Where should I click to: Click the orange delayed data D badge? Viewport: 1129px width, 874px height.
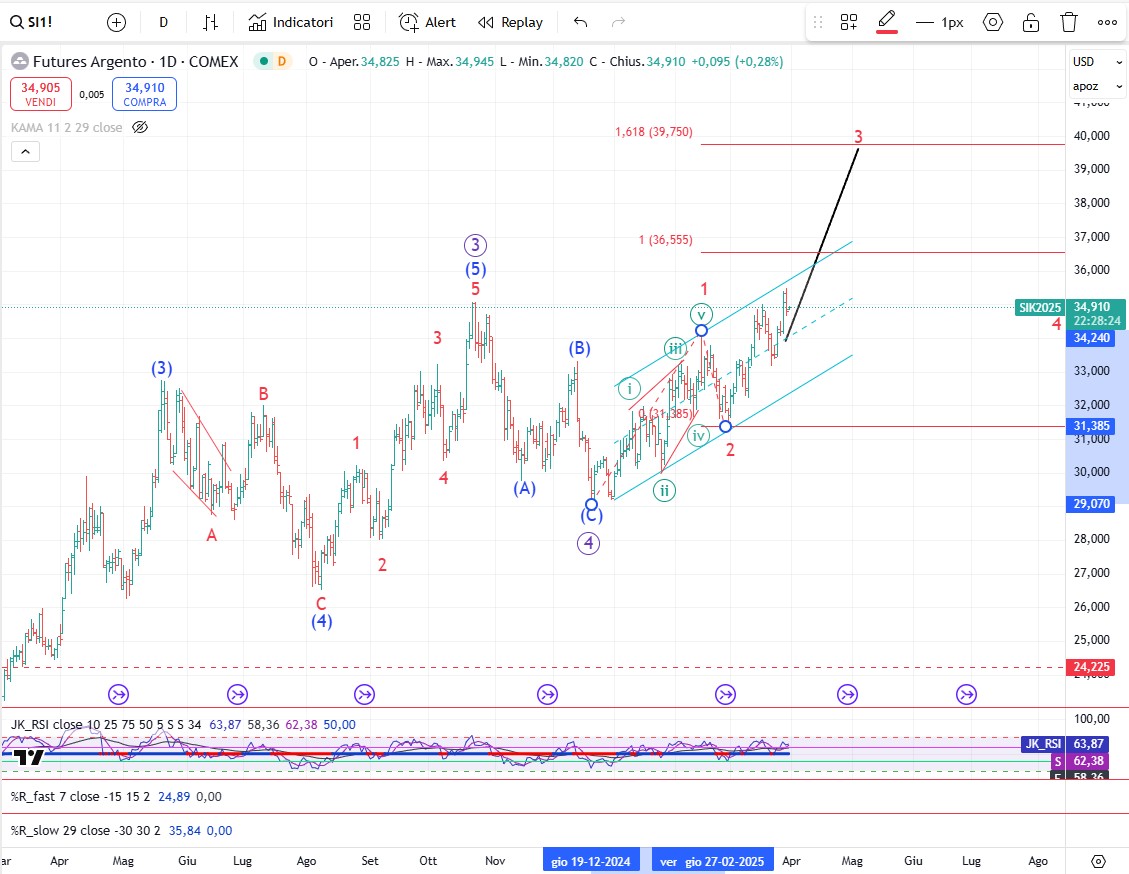(x=282, y=61)
